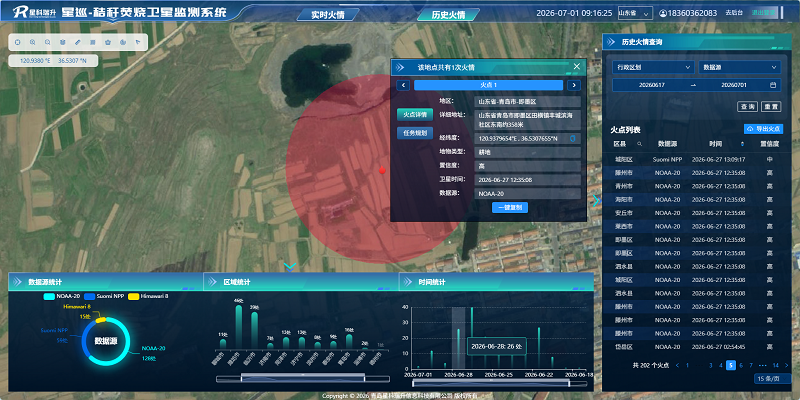The height and width of the screenshot is (400, 800).
Task: Click the calendar icon in date range
Action: coord(772,85)
